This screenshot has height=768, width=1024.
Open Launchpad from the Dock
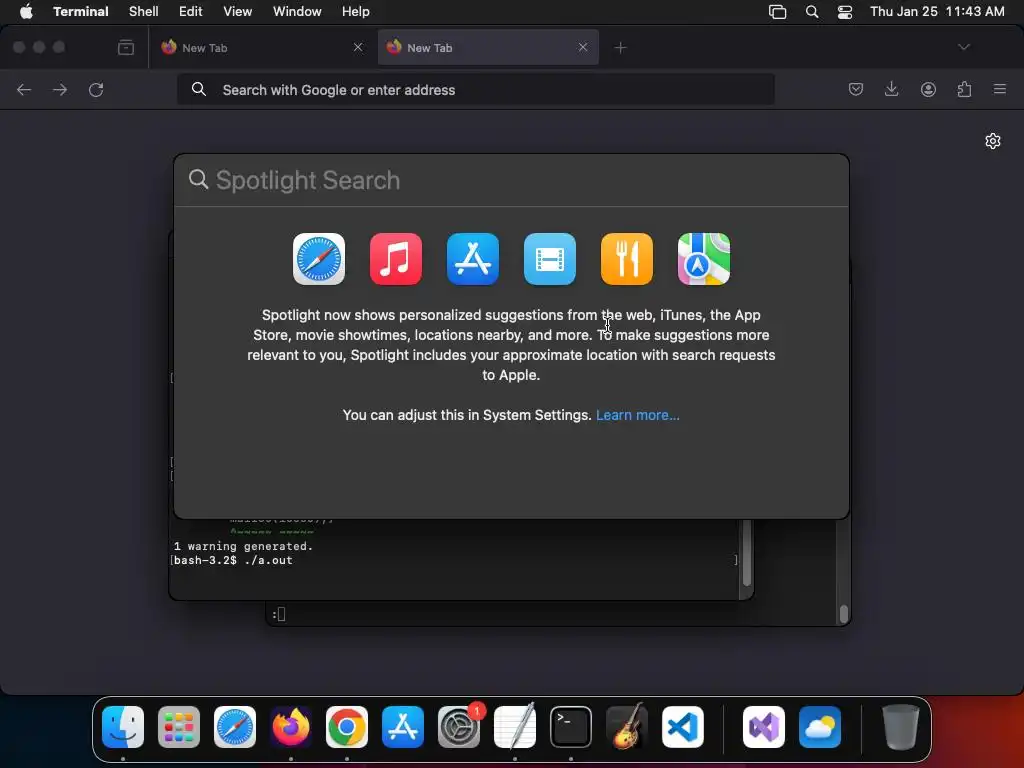point(179,727)
